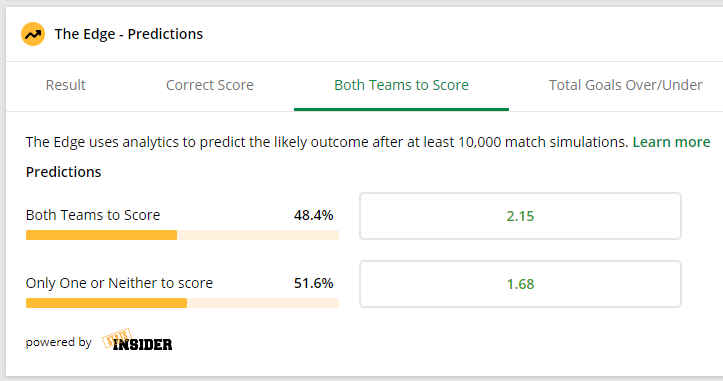Click the yellow trending arrow icon
723x381 pixels.
(x=33, y=34)
